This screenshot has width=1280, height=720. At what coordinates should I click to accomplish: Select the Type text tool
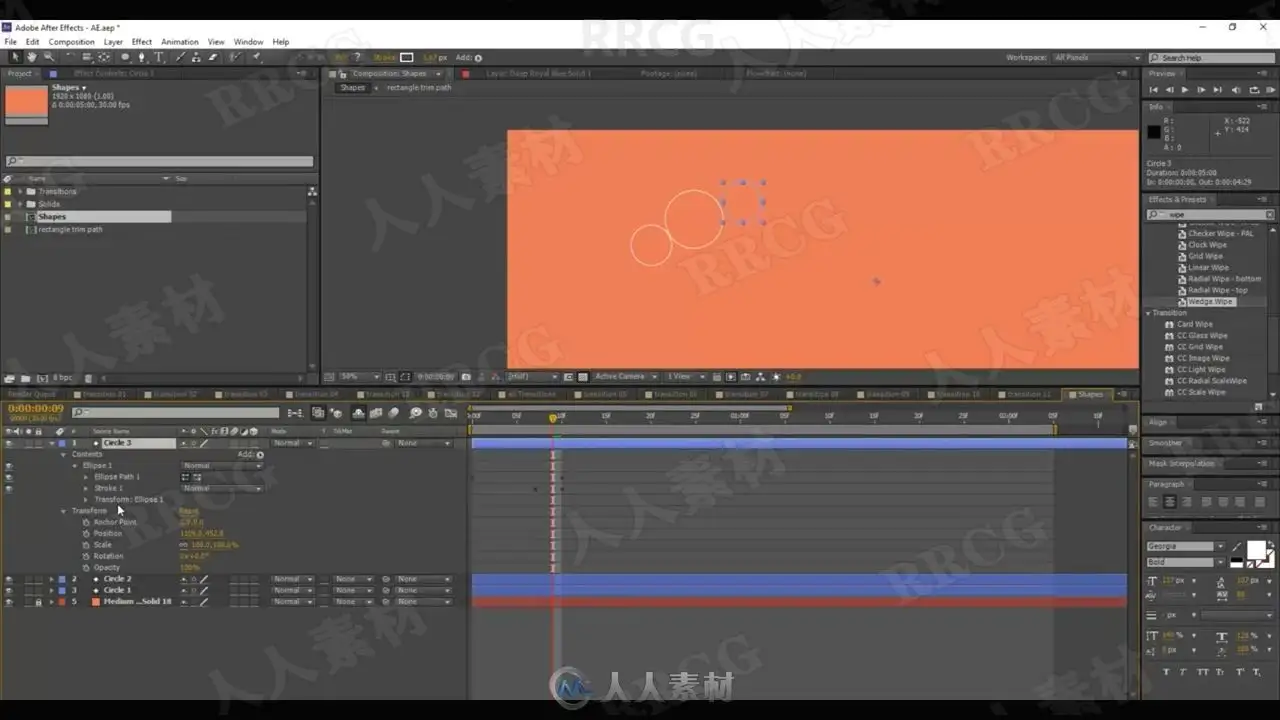158,57
